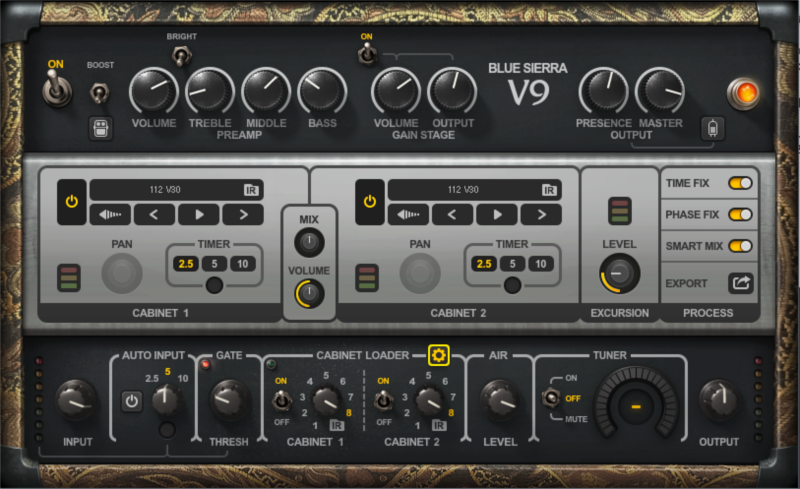
Task: Click the Cabinet 2 Pan knob
Action: (420, 273)
